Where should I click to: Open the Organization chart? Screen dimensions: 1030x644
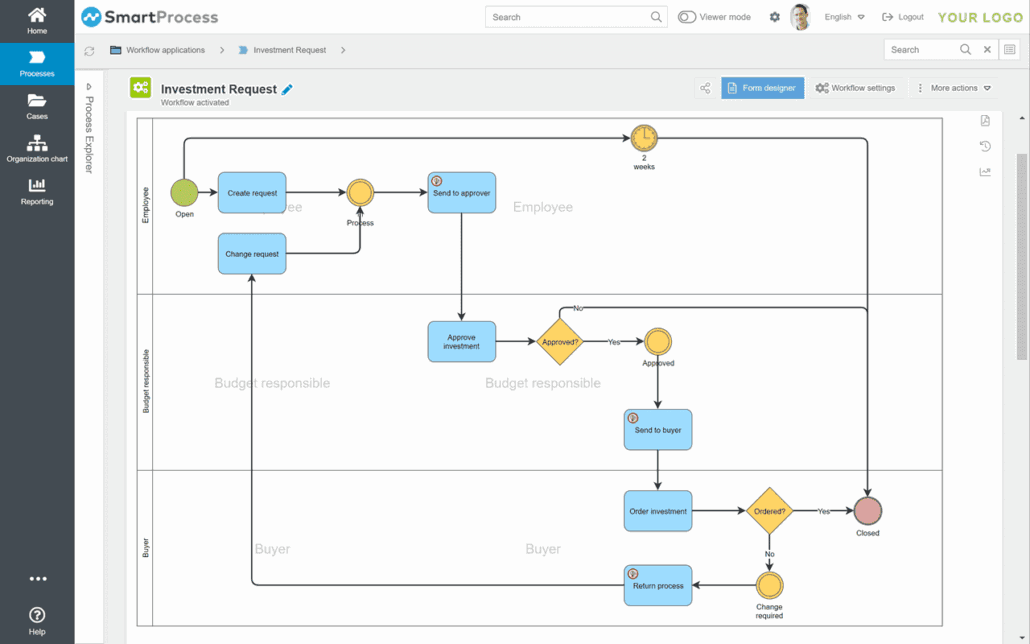click(36, 148)
